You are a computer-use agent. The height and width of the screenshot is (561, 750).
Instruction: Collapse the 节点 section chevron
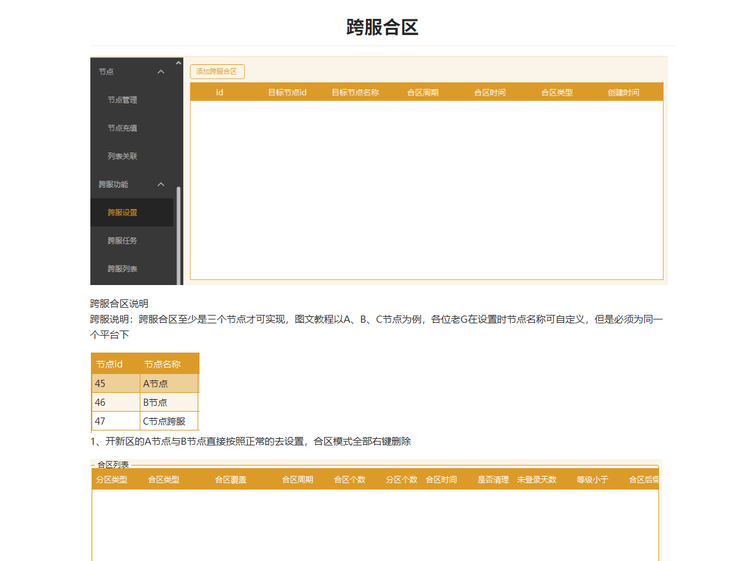pos(161,72)
